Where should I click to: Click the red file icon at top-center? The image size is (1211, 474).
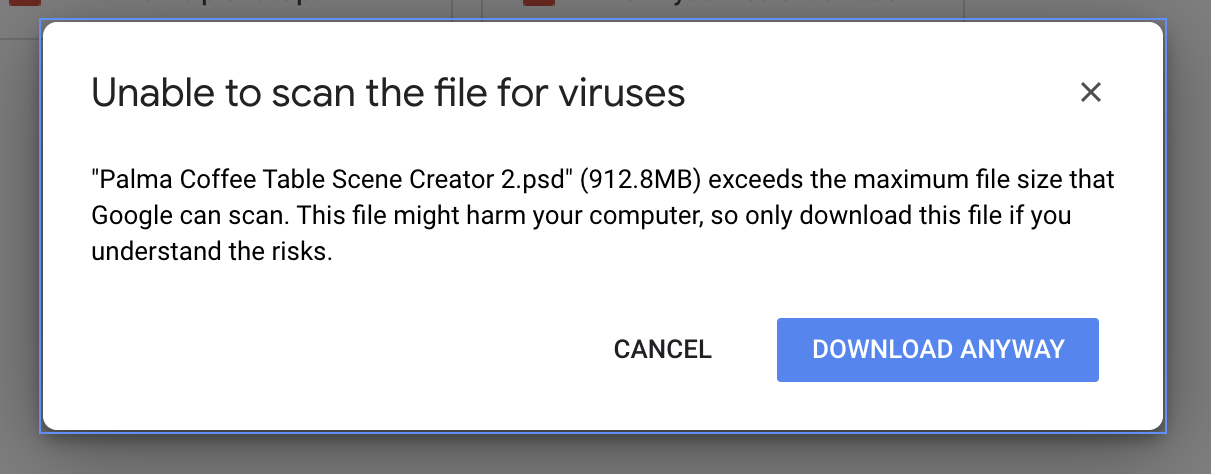(539, 4)
